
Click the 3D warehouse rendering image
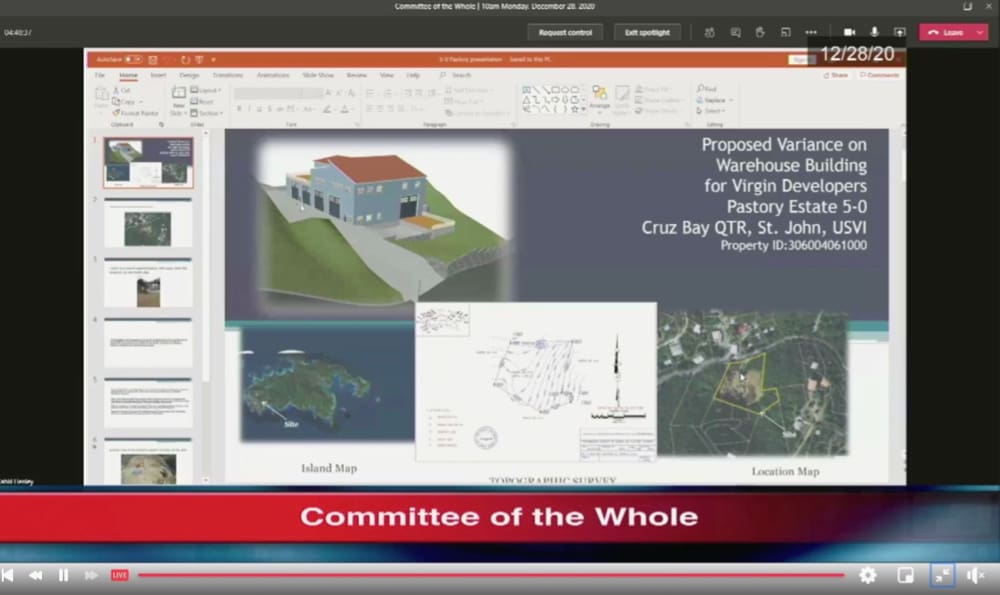coord(383,222)
